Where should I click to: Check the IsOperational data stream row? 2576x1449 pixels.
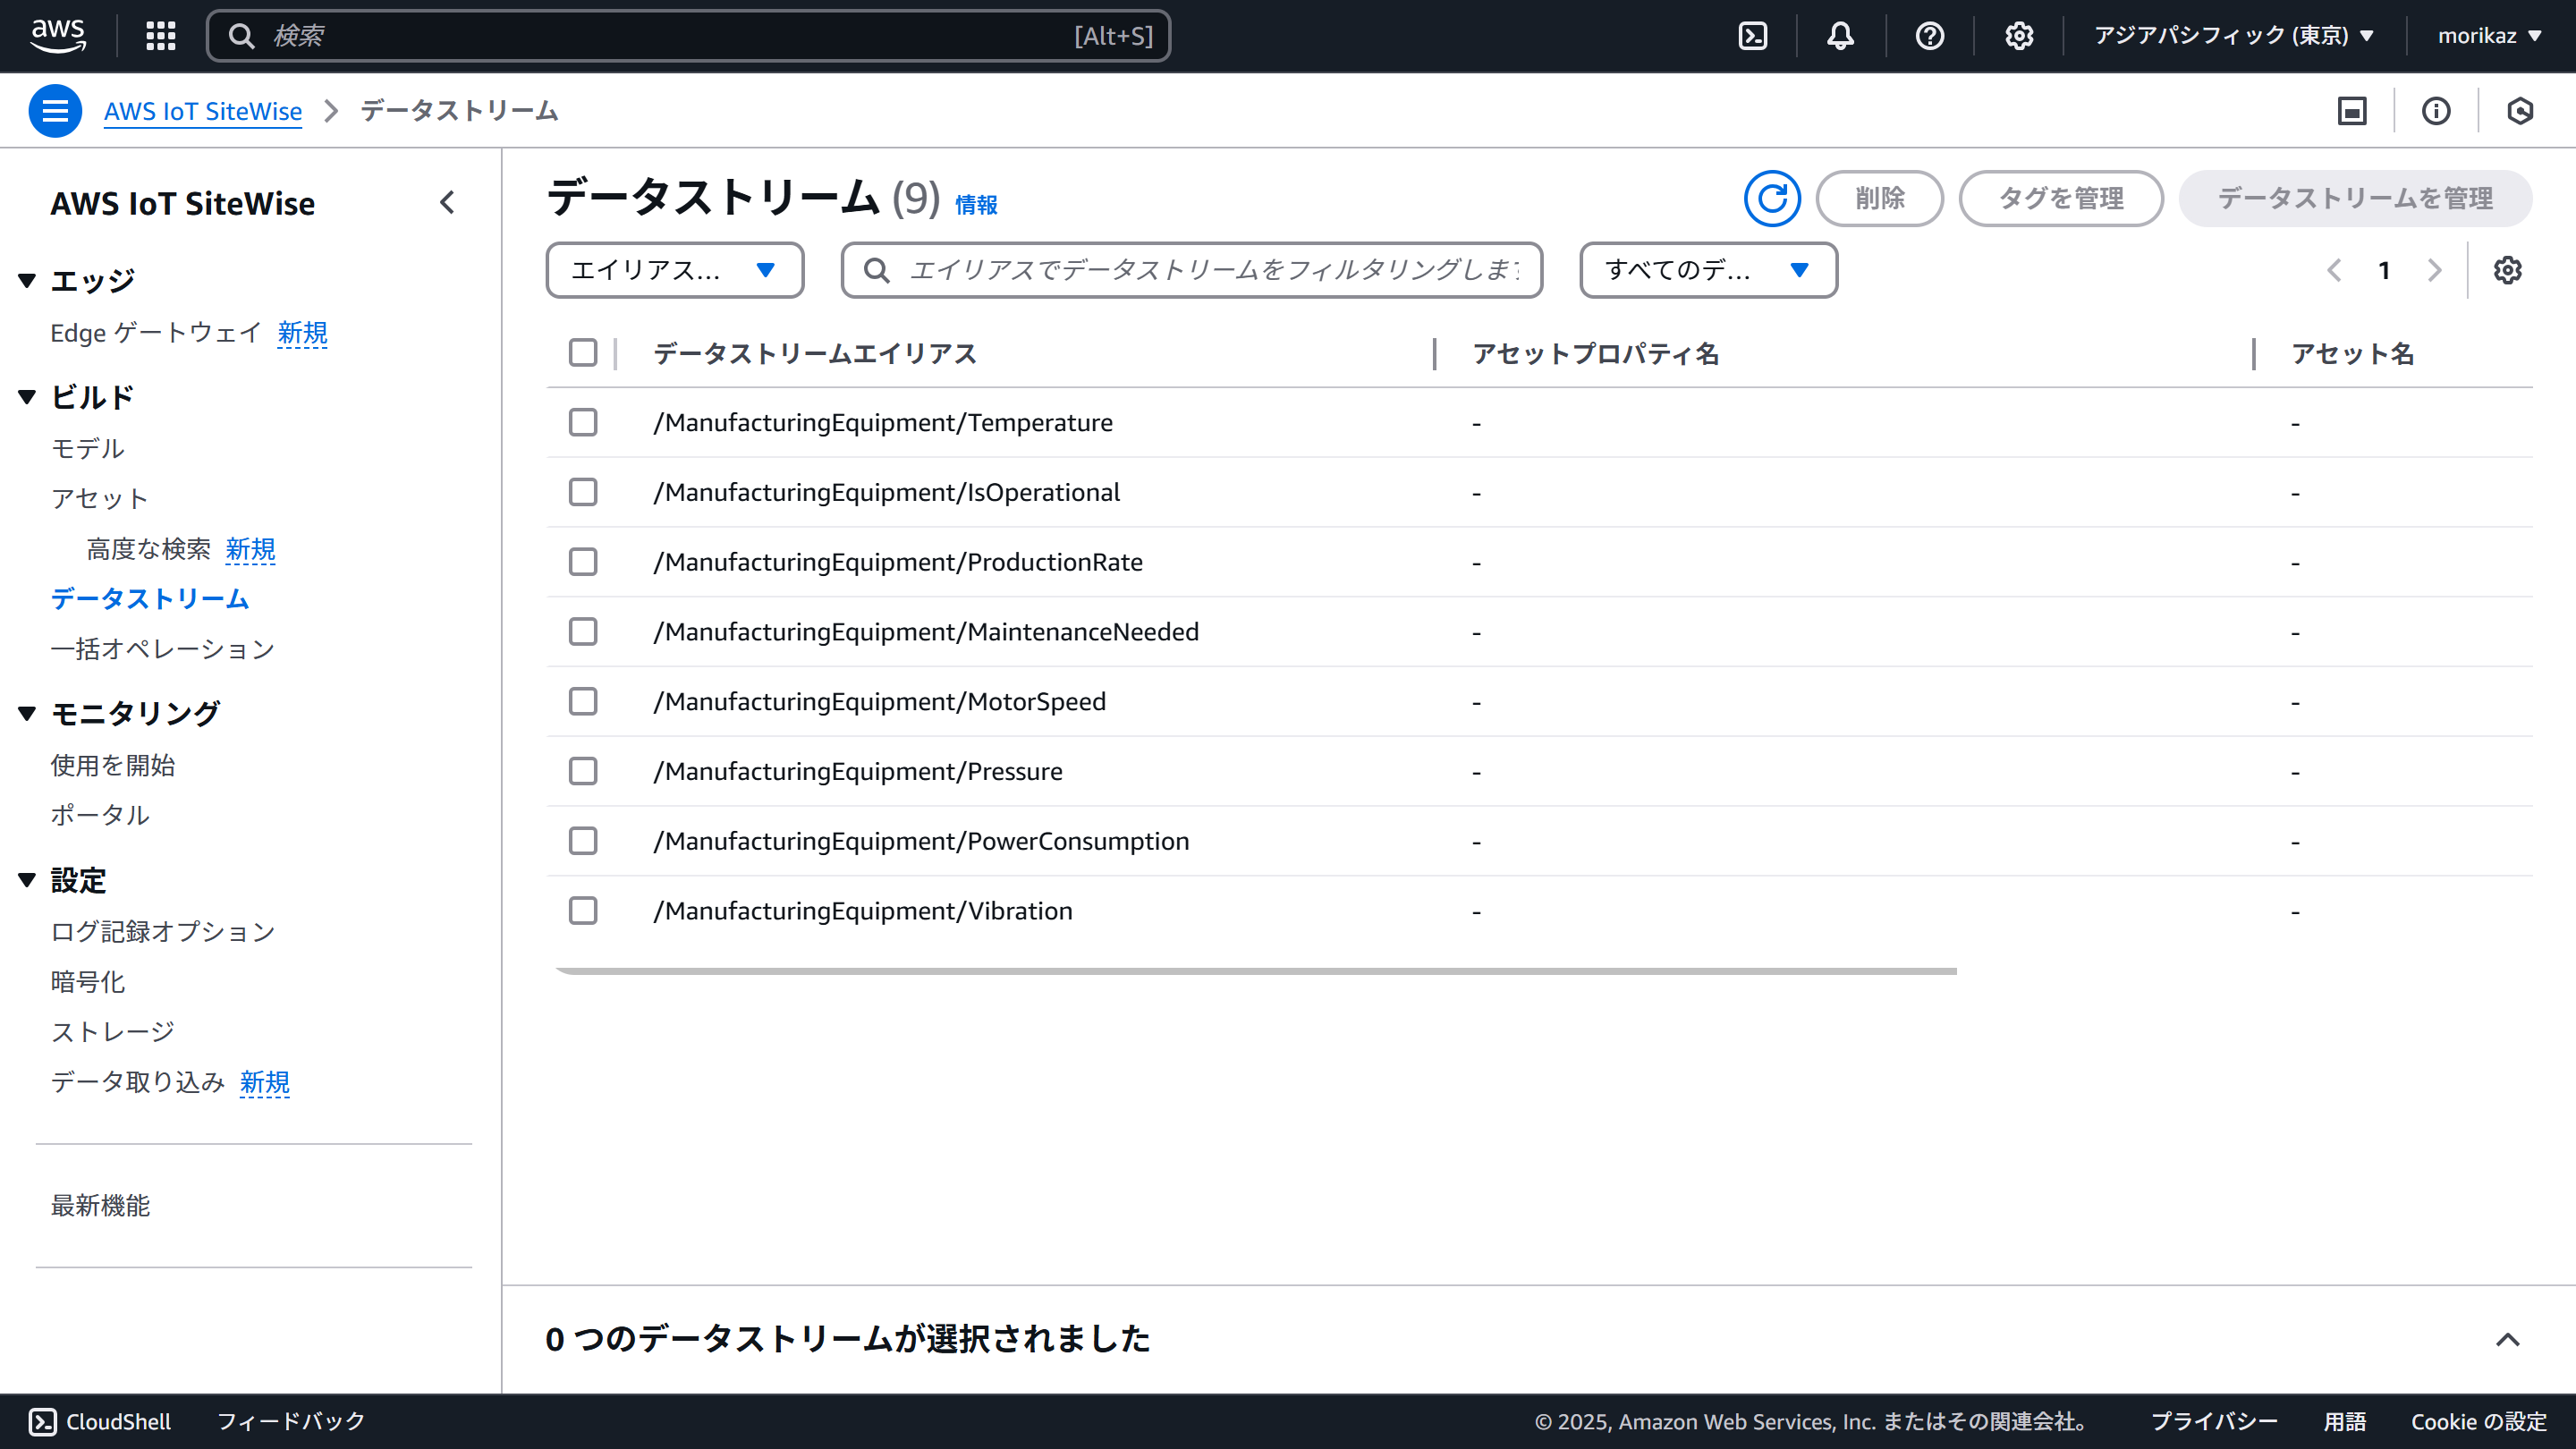[583, 492]
